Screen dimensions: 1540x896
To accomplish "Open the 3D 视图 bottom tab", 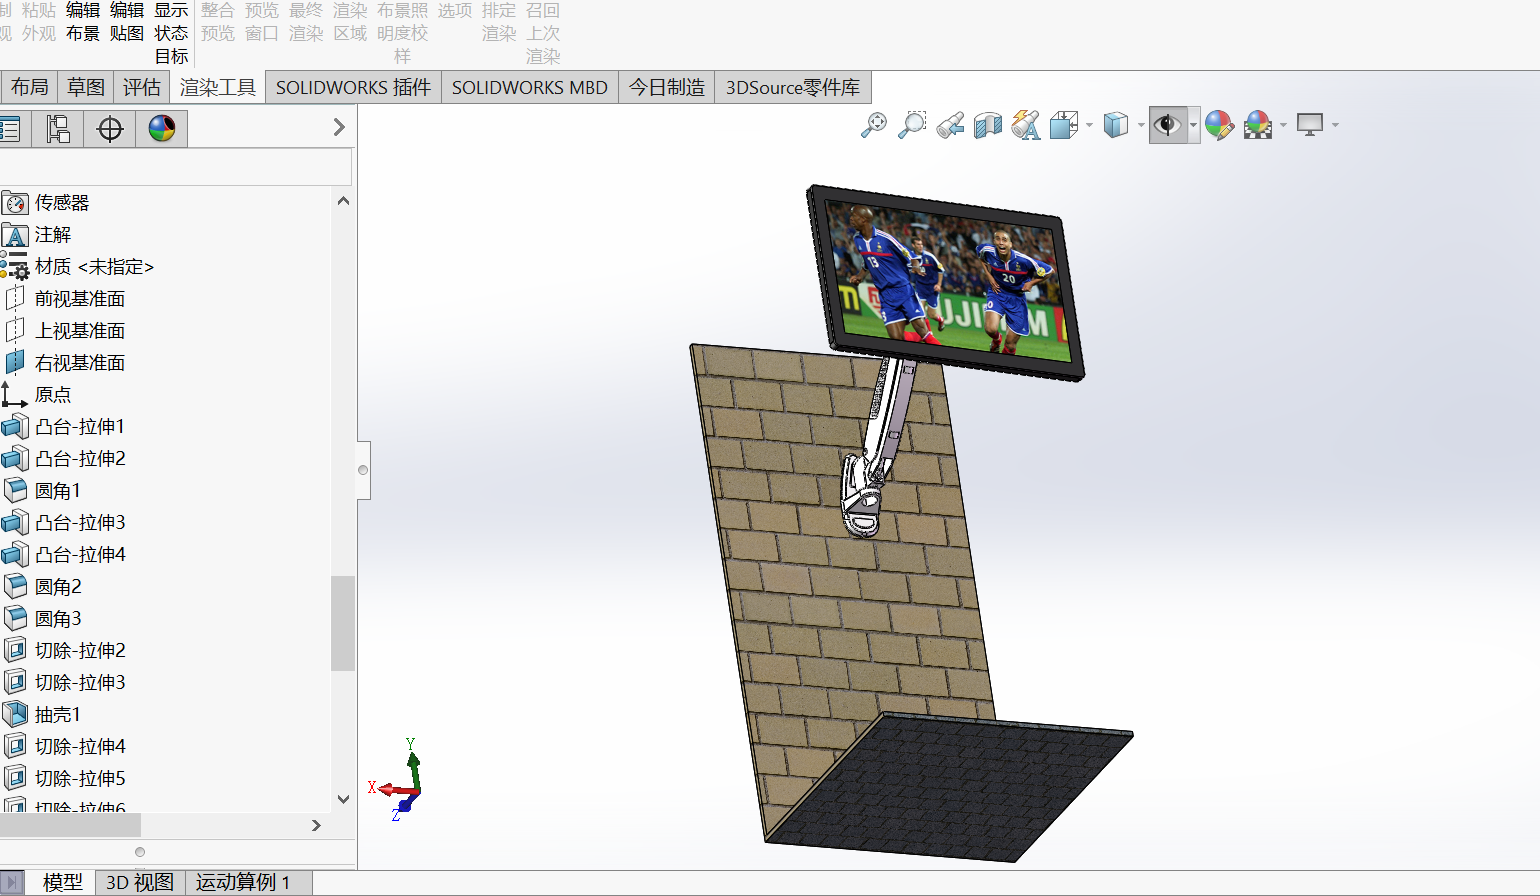I will (x=140, y=882).
